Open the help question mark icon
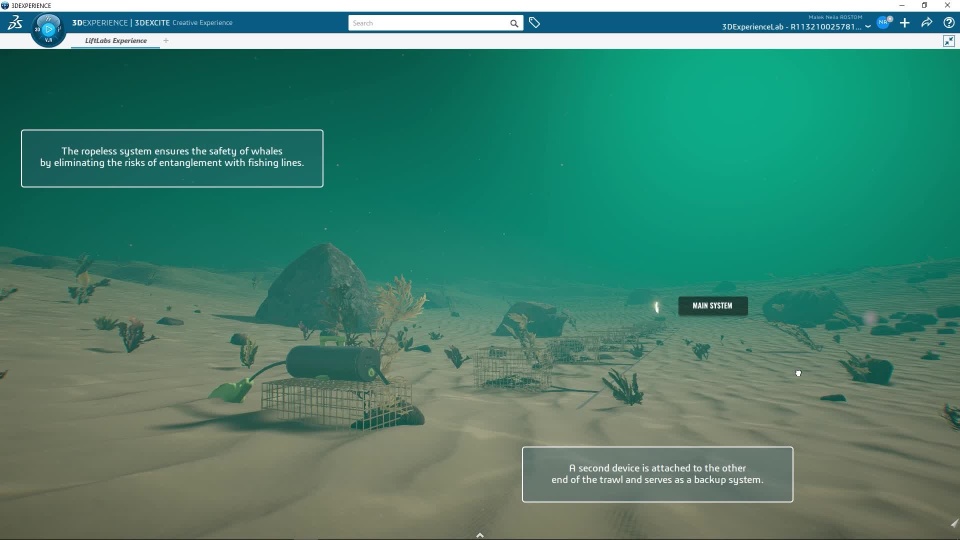 click(x=949, y=23)
